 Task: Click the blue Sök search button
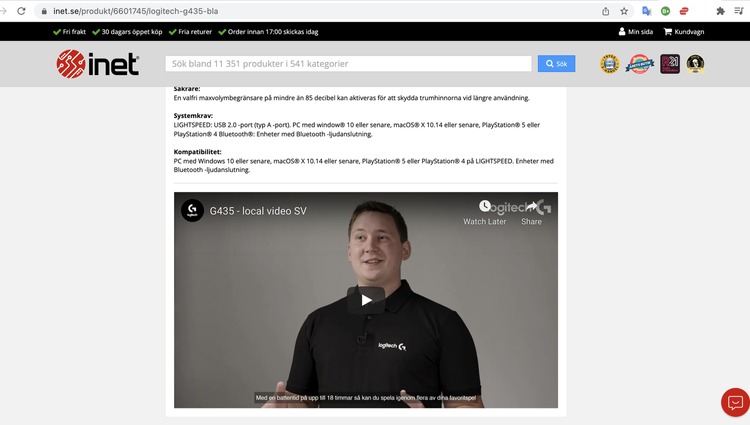556,64
